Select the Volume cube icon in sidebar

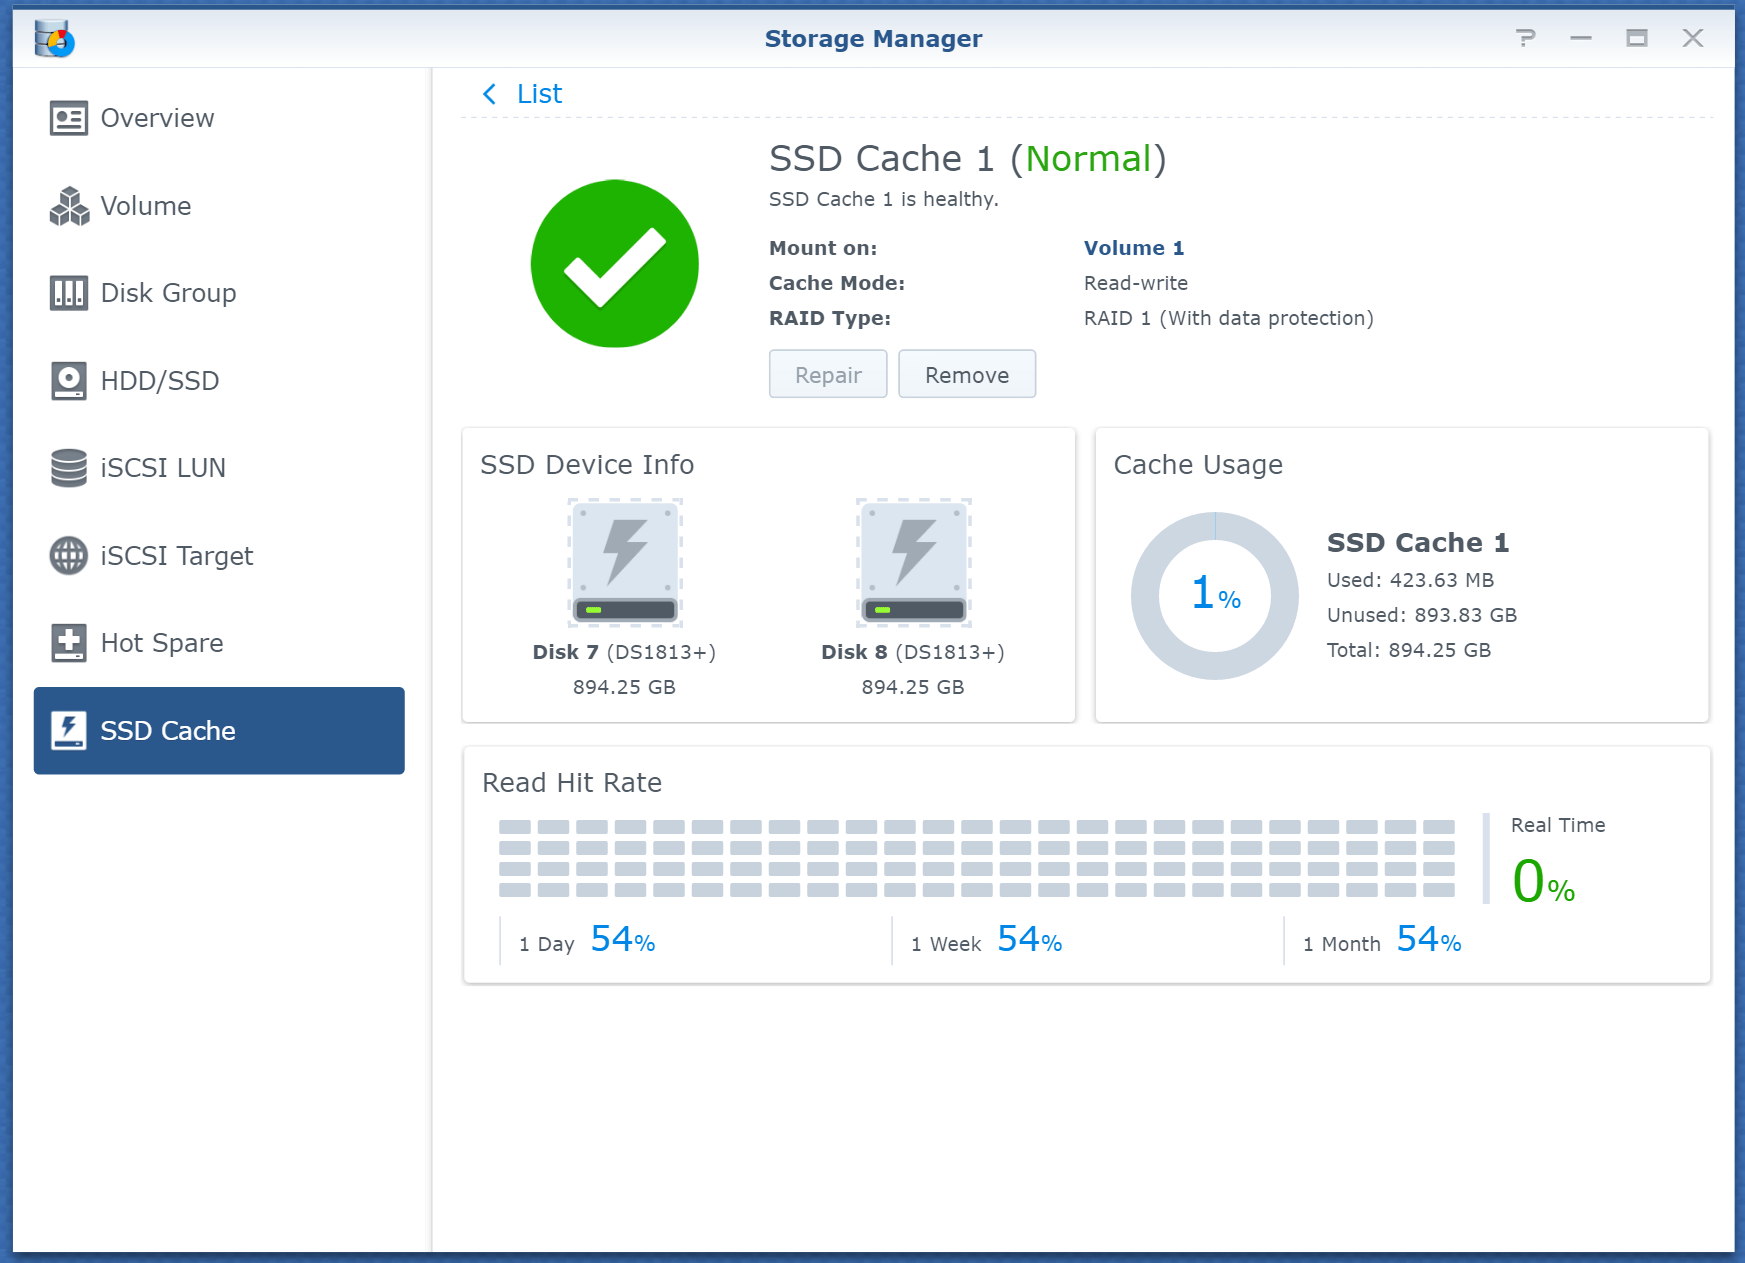(x=67, y=205)
